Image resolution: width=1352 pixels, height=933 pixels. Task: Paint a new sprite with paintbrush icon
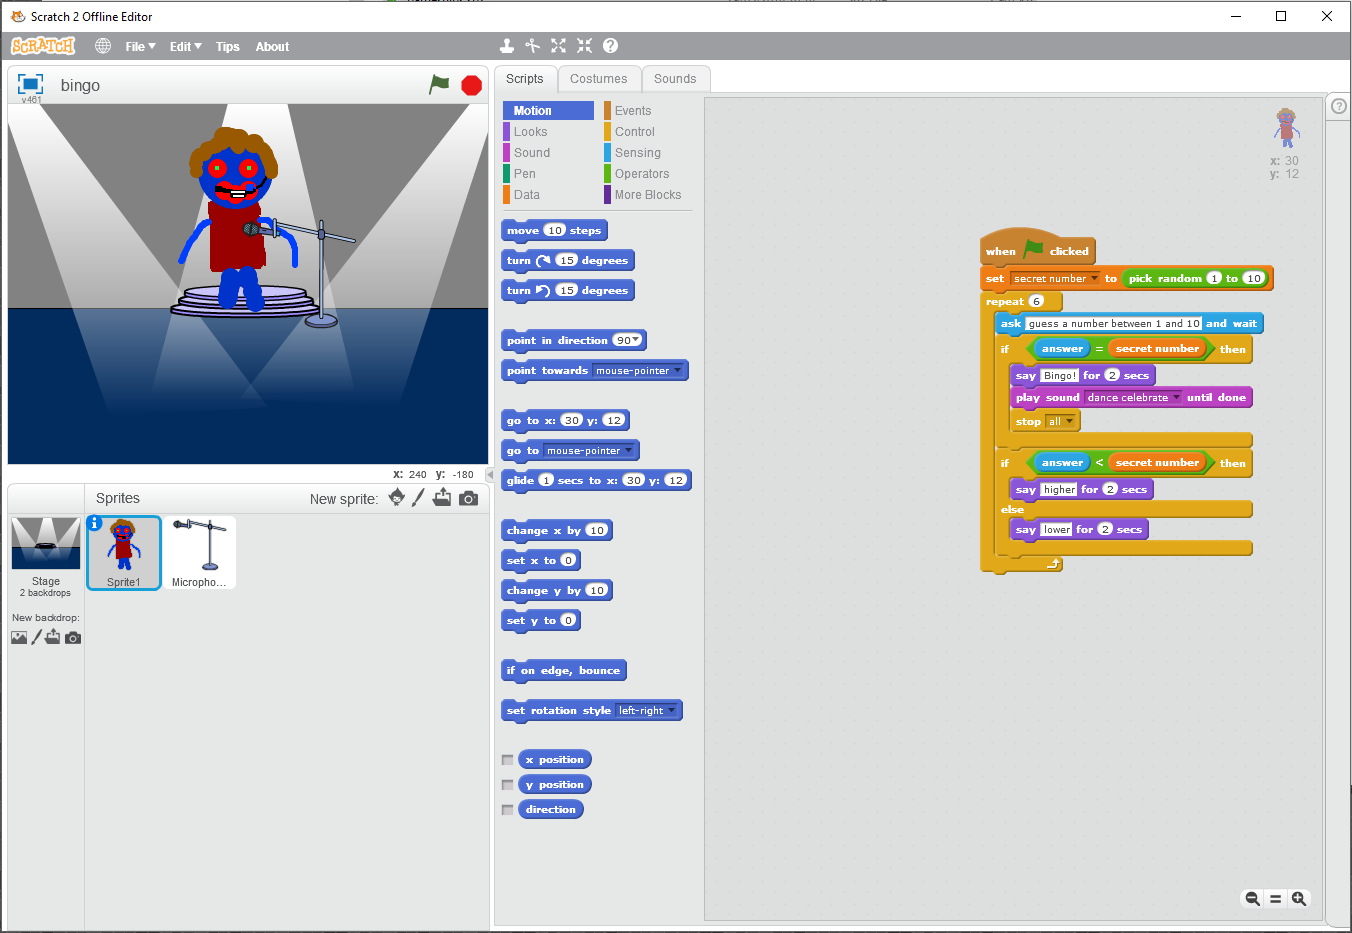pos(418,498)
